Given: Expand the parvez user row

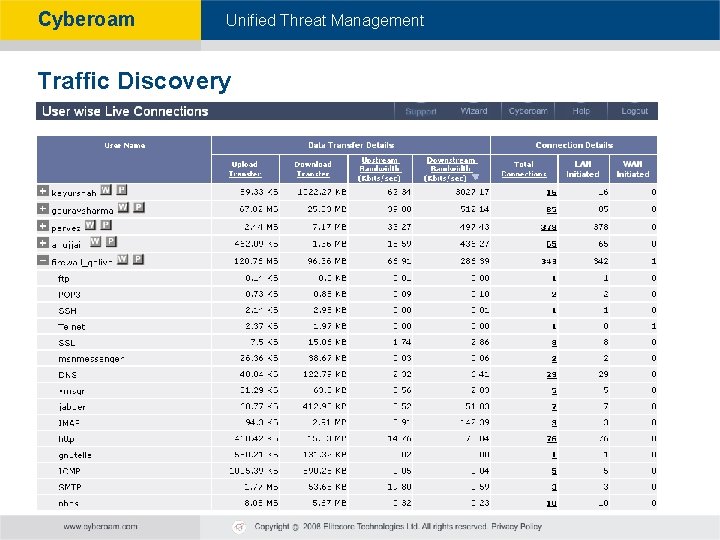Looking at the screenshot, I should (x=43, y=226).
